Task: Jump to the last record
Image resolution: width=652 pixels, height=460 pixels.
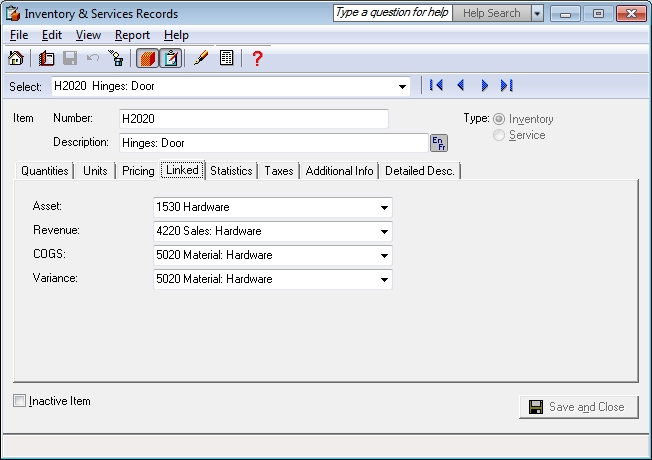Action: 507,86
